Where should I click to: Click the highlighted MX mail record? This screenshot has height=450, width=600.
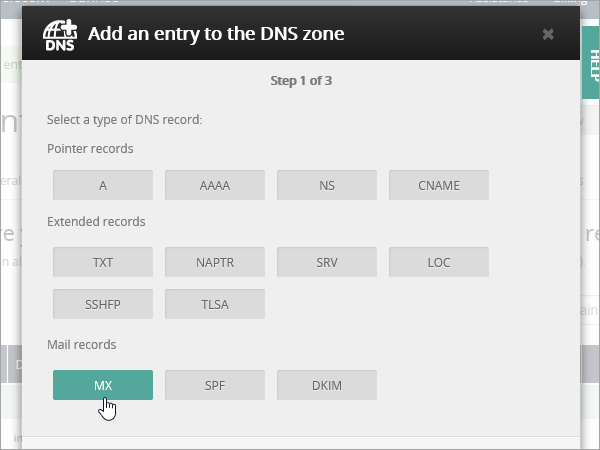(x=103, y=385)
